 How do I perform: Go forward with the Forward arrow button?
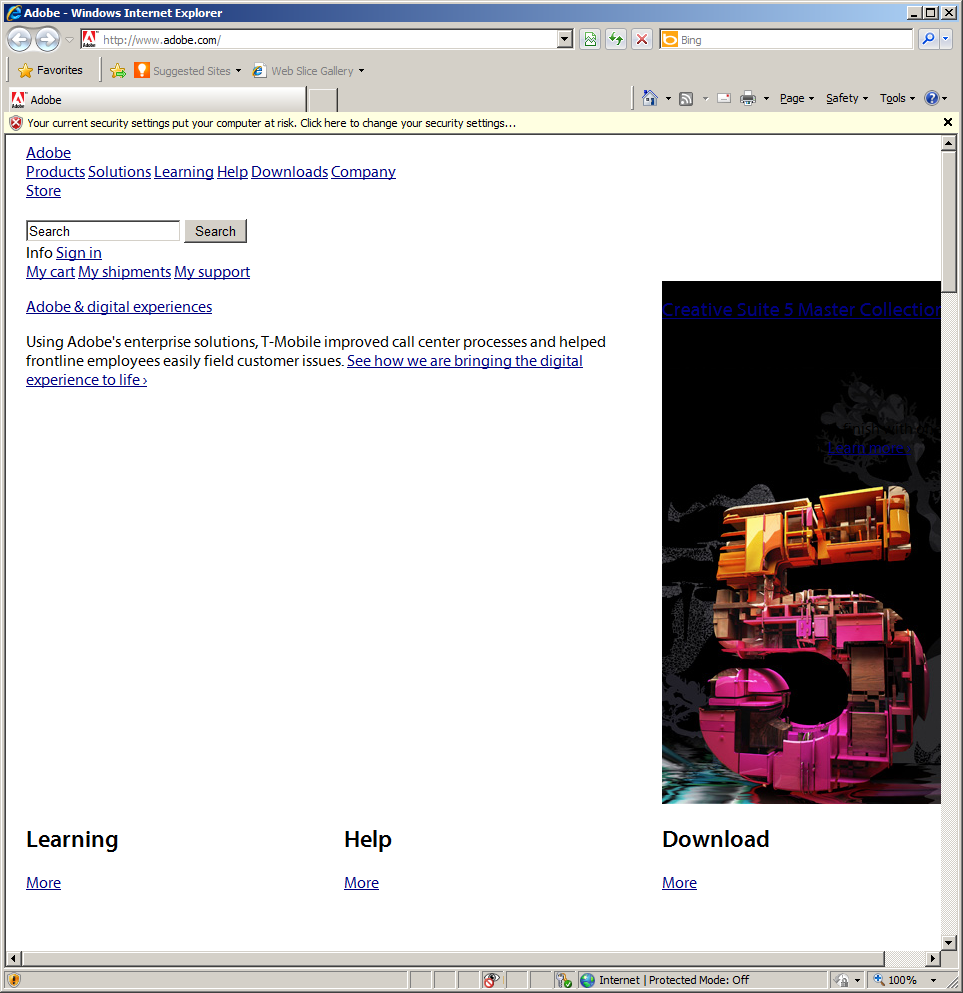point(47,40)
